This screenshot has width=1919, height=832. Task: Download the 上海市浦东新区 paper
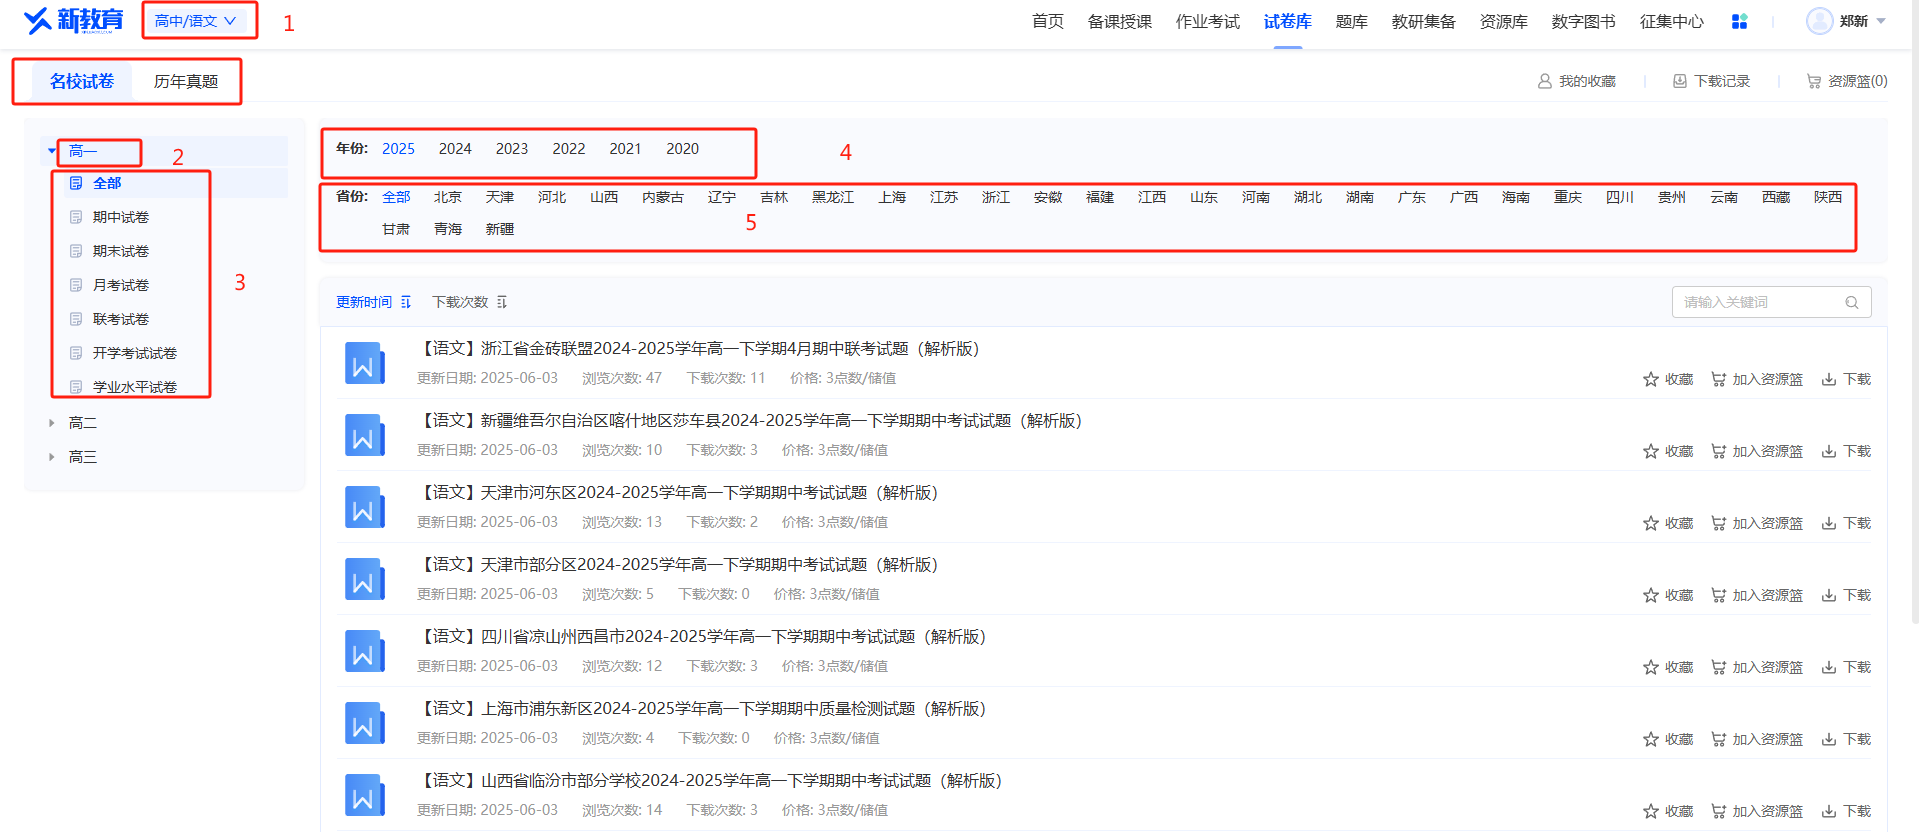[1846, 739]
